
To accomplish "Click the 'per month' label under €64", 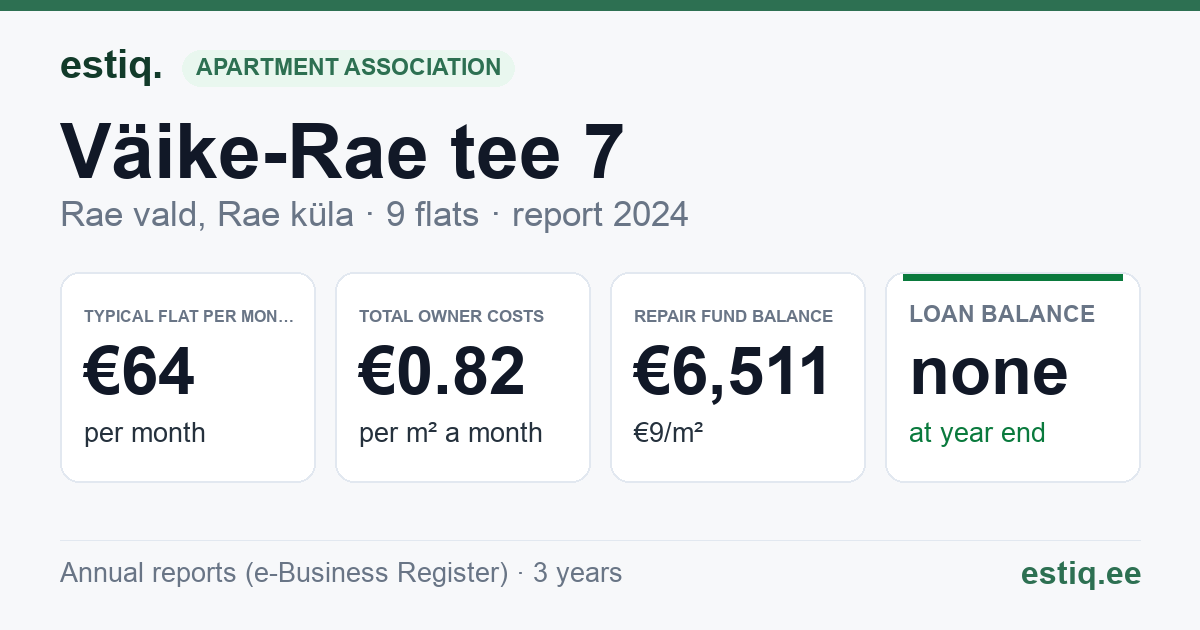I will point(145,433).
